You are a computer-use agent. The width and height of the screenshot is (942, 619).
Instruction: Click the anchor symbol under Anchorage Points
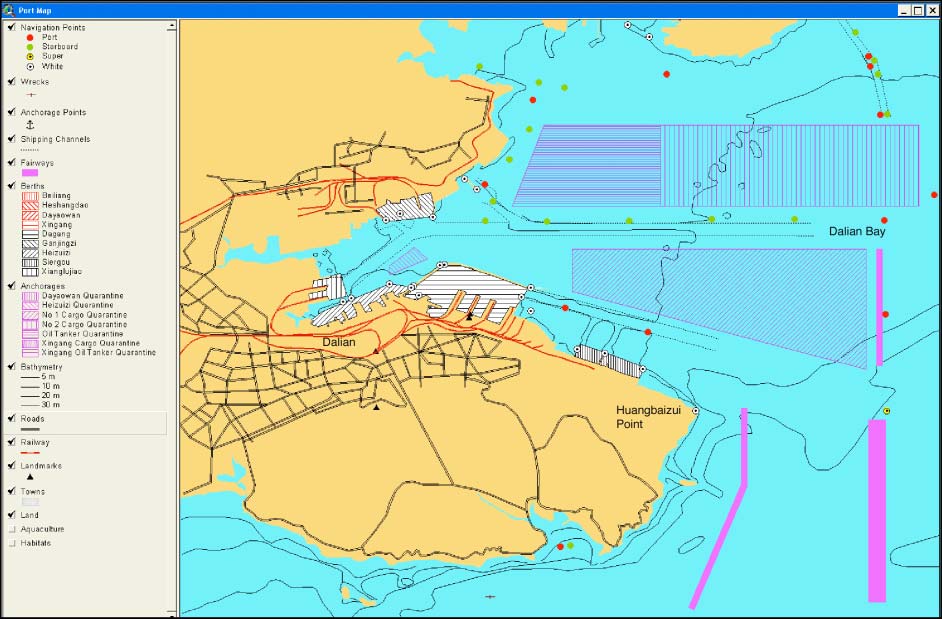tap(29, 125)
